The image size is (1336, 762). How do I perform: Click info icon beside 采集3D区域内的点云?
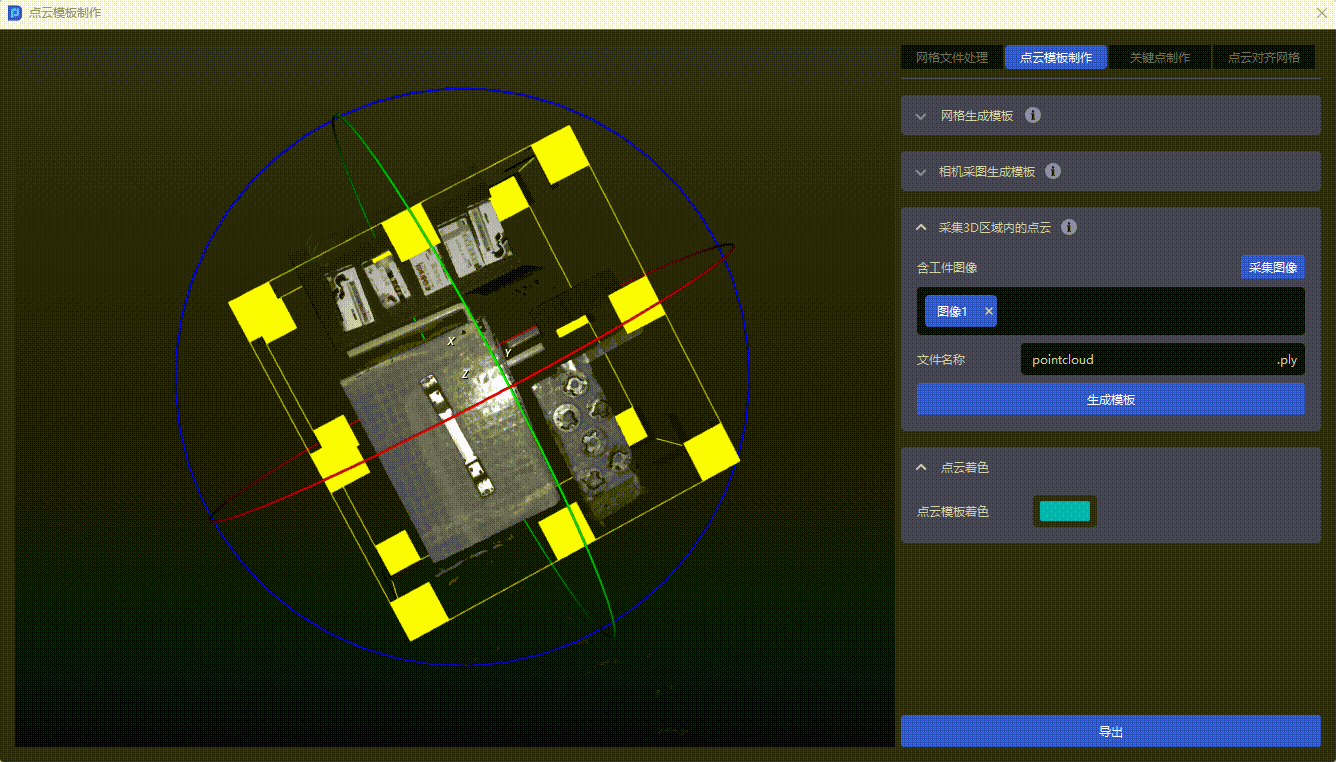pos(1069,227)
